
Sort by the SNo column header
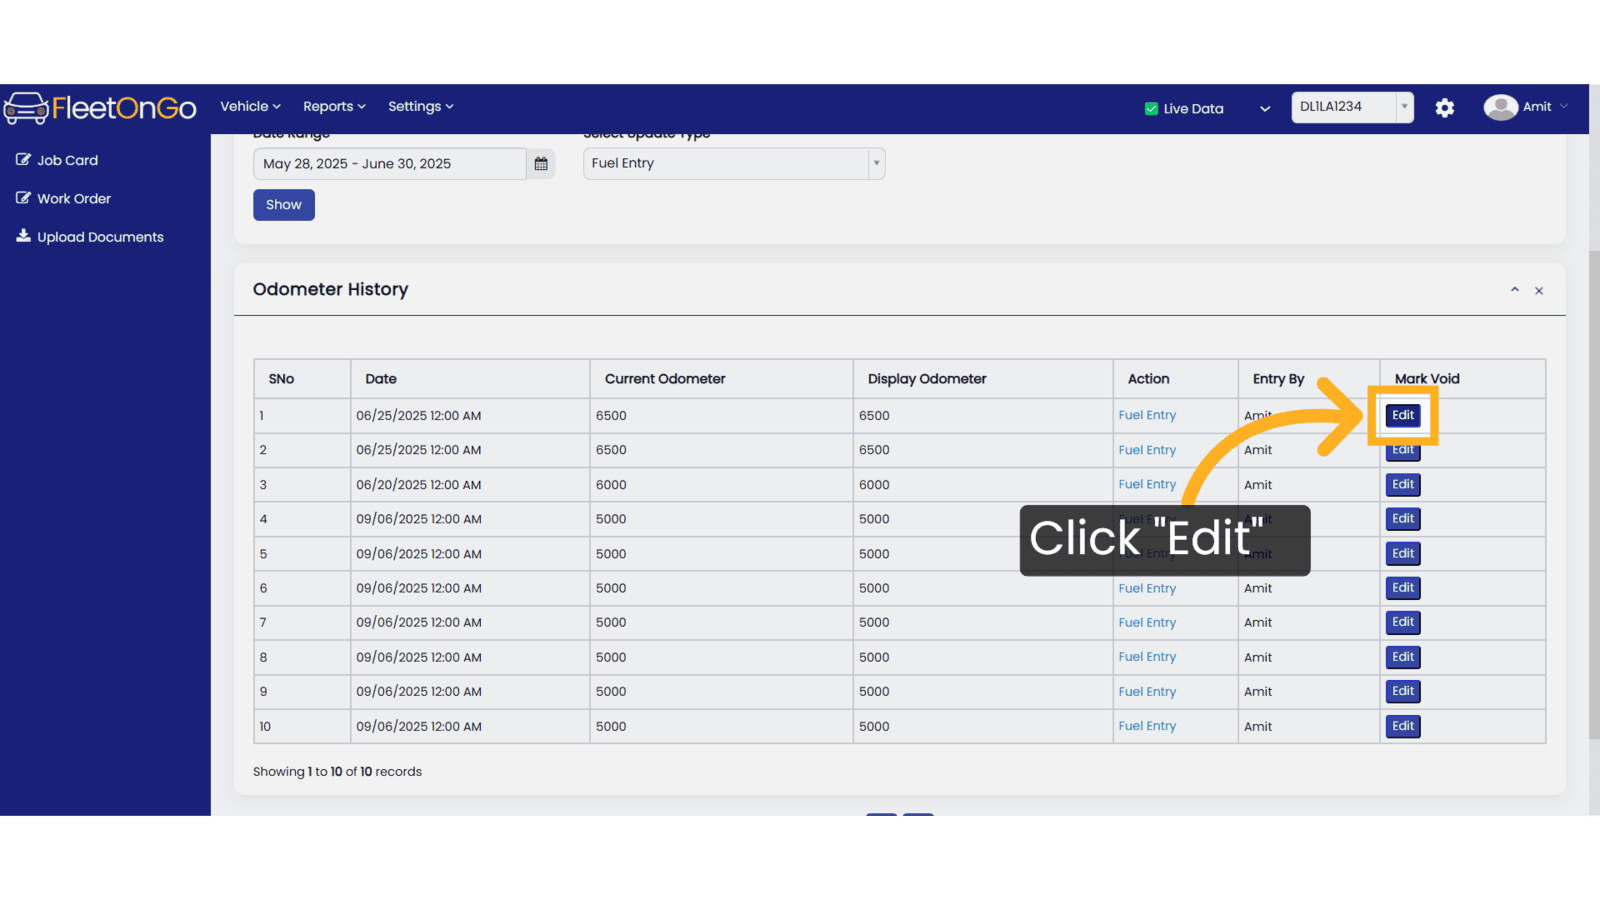coord(302,379)
